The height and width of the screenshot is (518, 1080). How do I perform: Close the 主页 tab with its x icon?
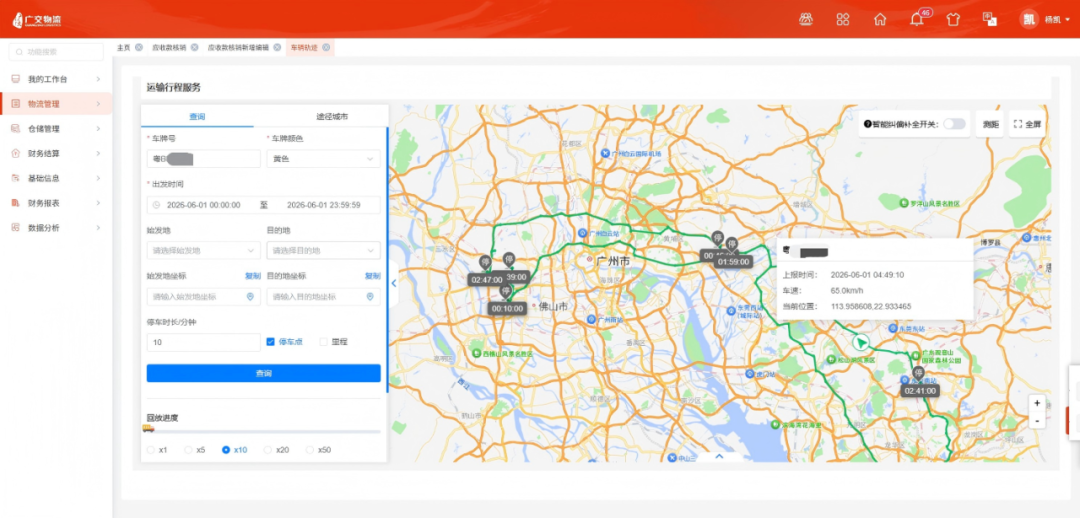139,48
